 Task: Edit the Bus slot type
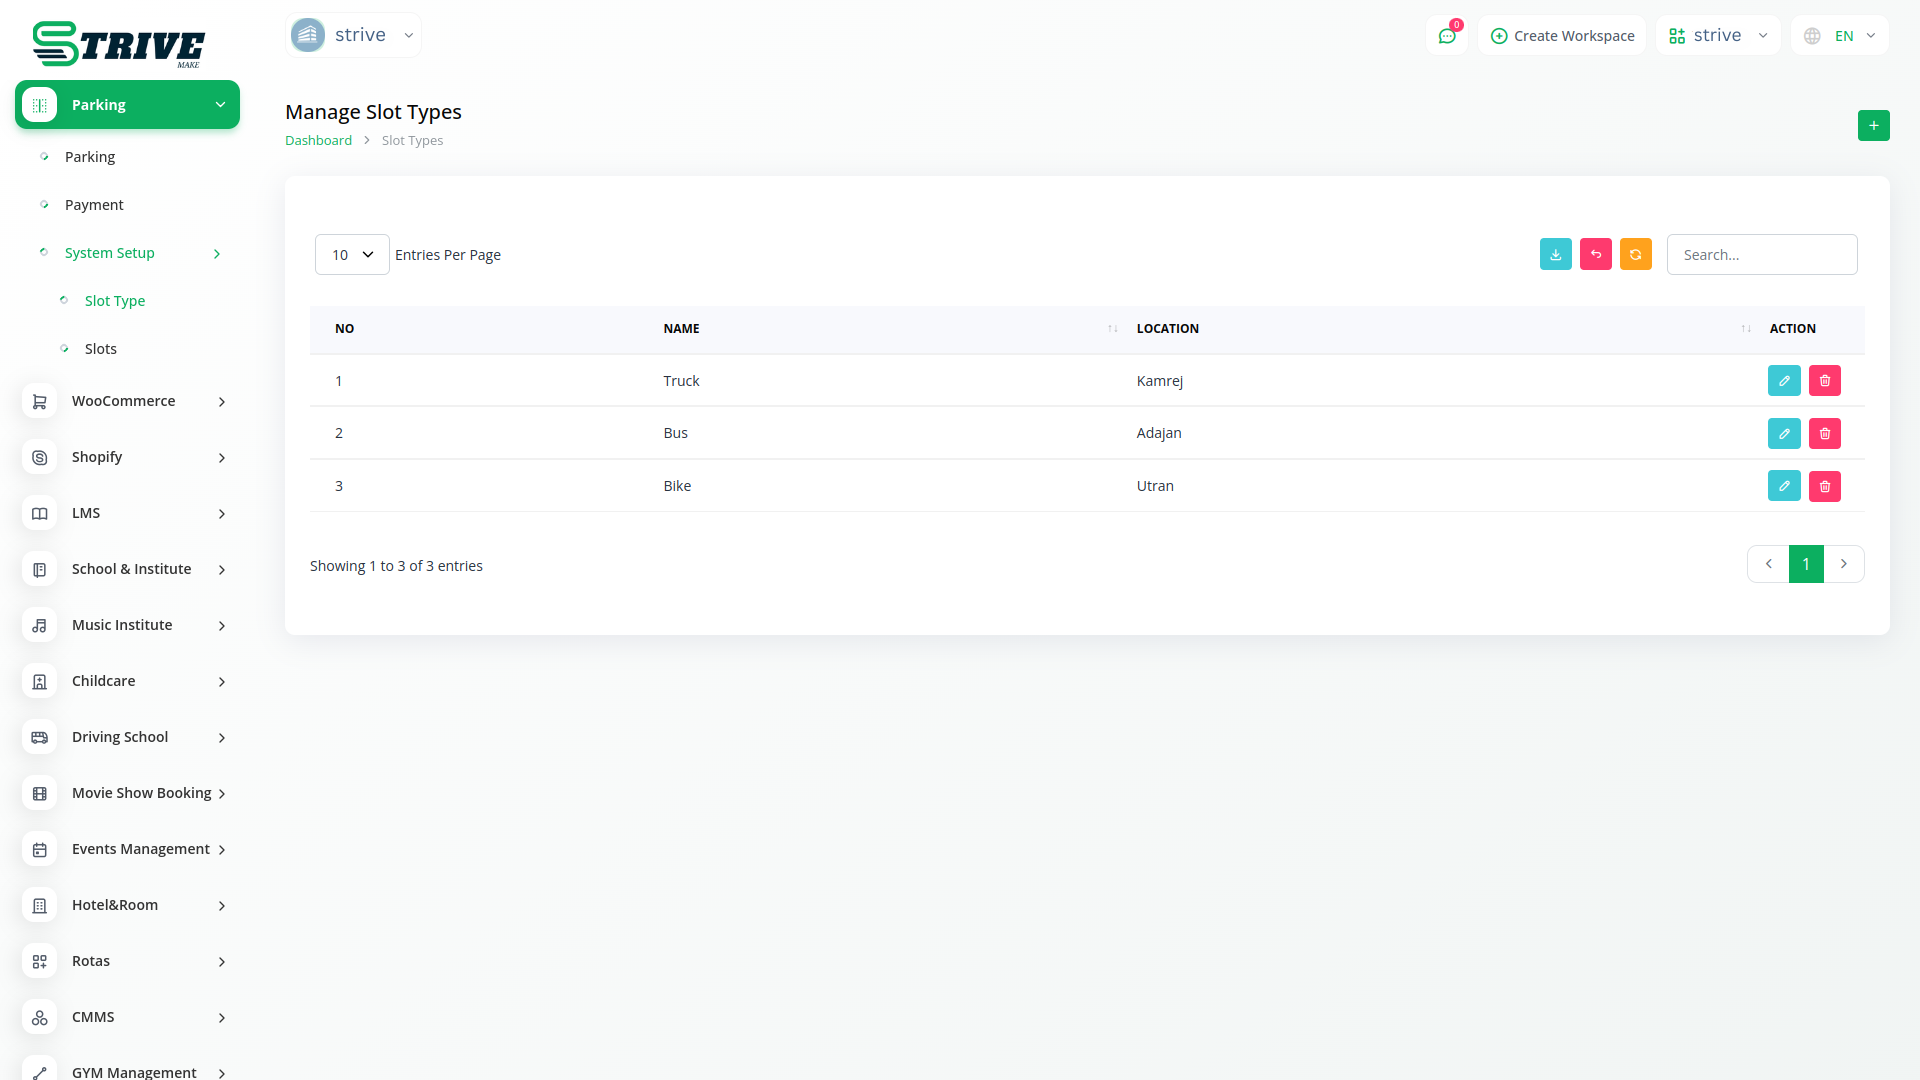point(1783,434)
